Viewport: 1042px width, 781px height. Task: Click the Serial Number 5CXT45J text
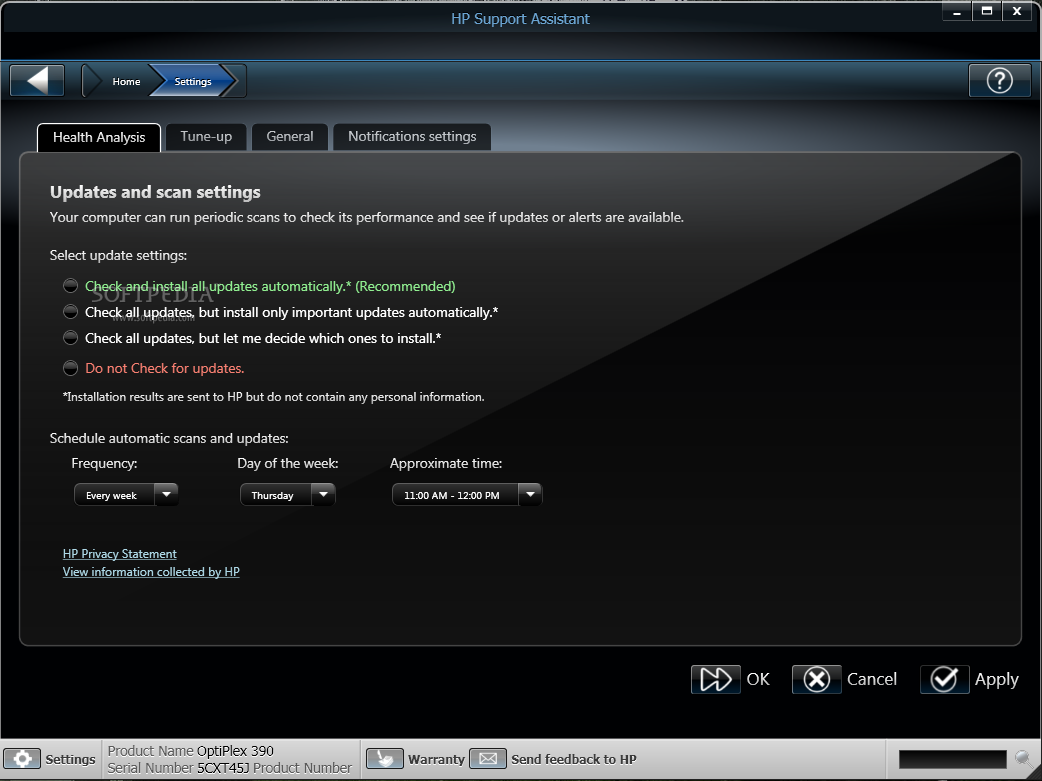[x=178, y=768]
